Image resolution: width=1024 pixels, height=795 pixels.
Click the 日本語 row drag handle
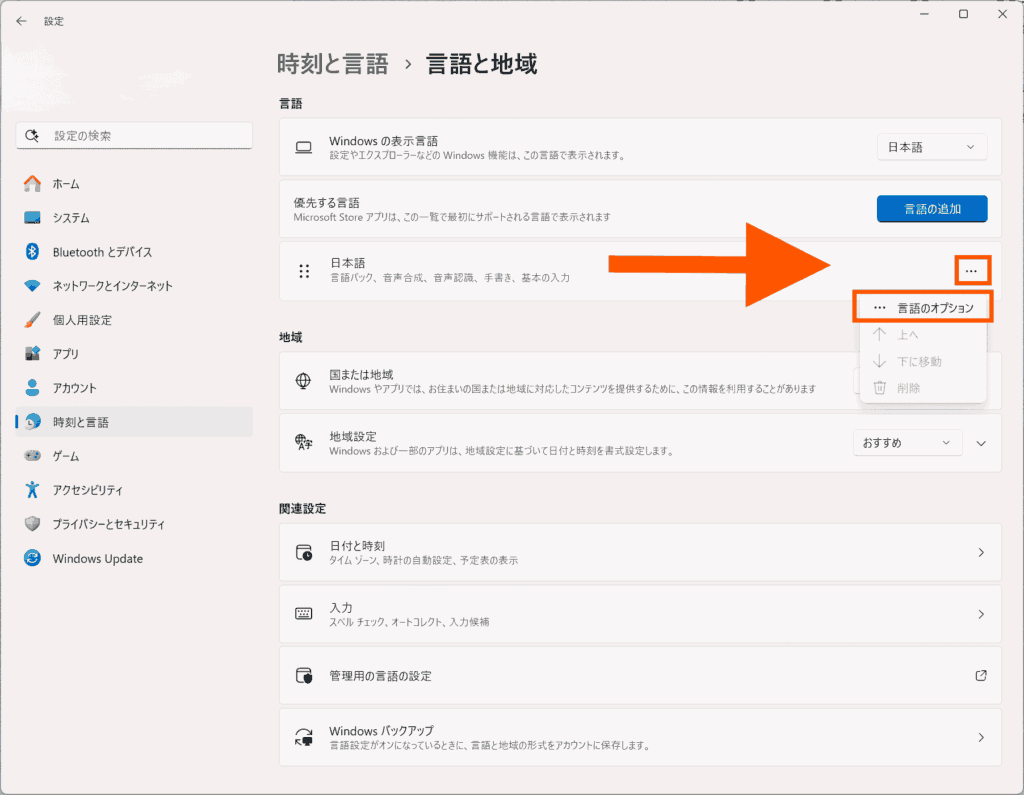[304, 271]
